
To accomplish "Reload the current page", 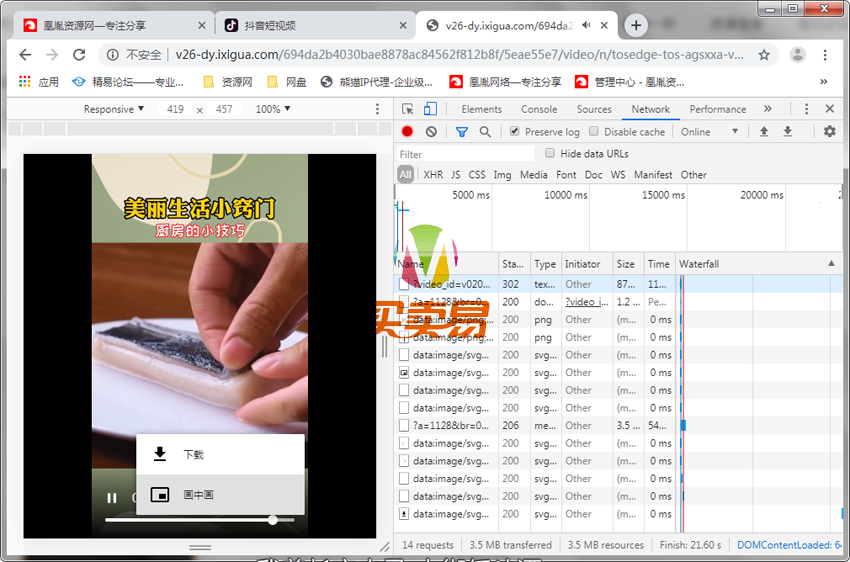I will pyautogui.click(x=79, y=55).
